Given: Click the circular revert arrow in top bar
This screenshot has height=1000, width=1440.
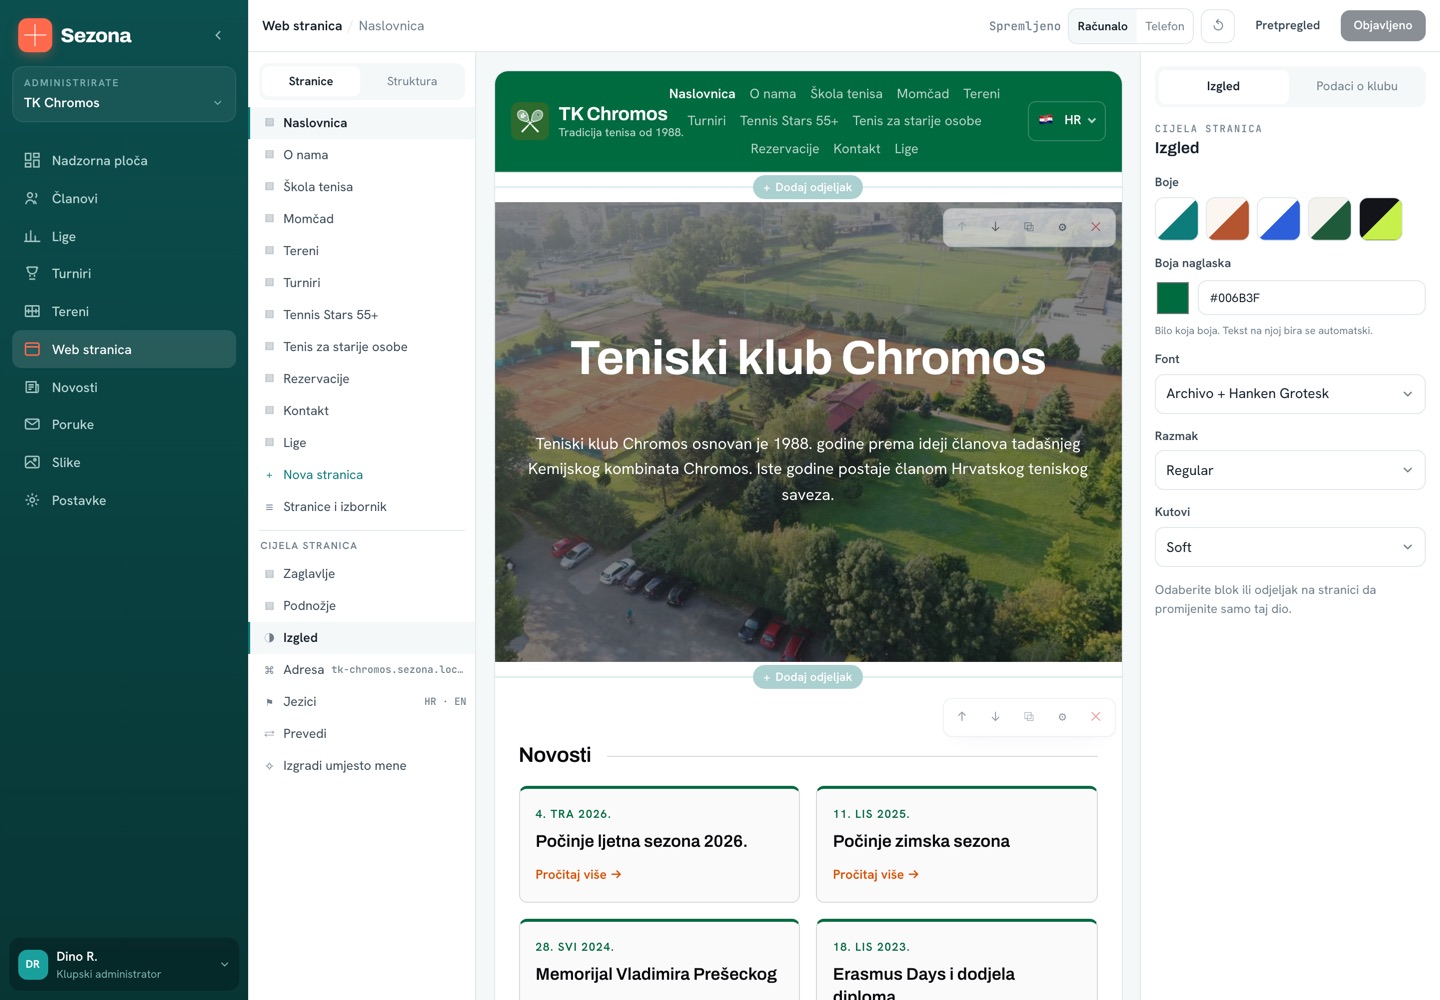Looking at the screenshot, I should [1218, 26].
